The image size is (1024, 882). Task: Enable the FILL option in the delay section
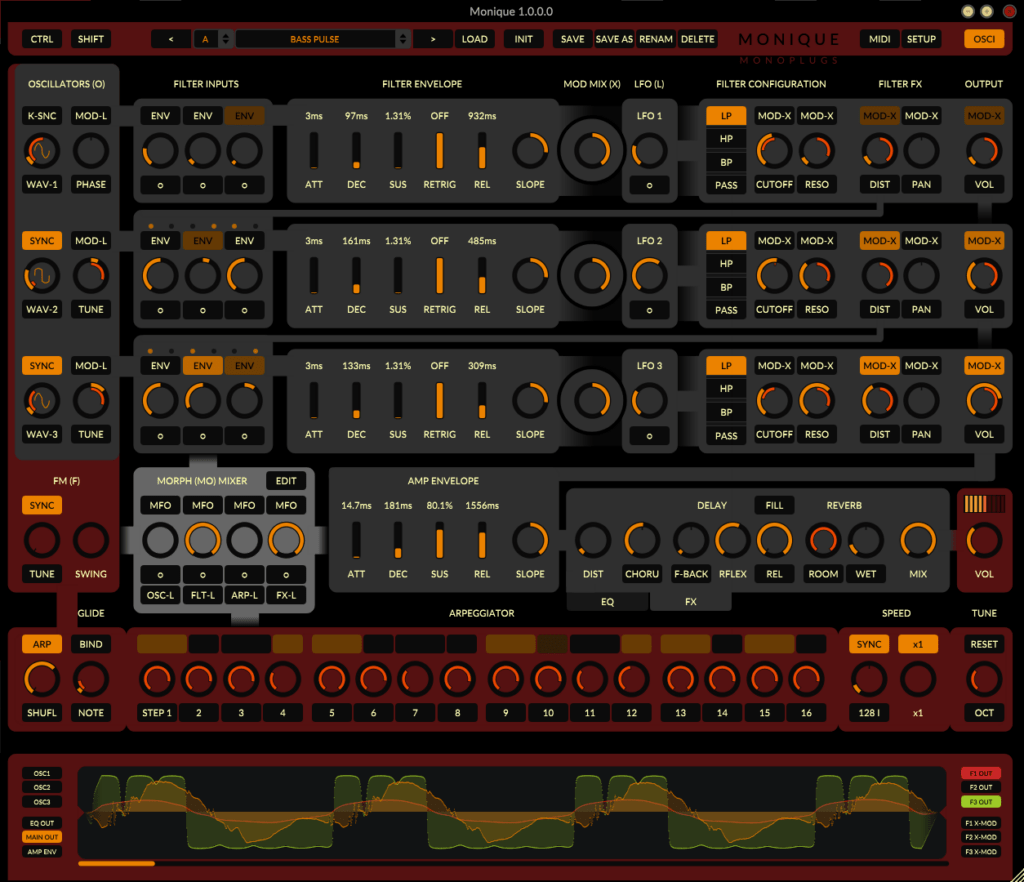coord(773,505)
